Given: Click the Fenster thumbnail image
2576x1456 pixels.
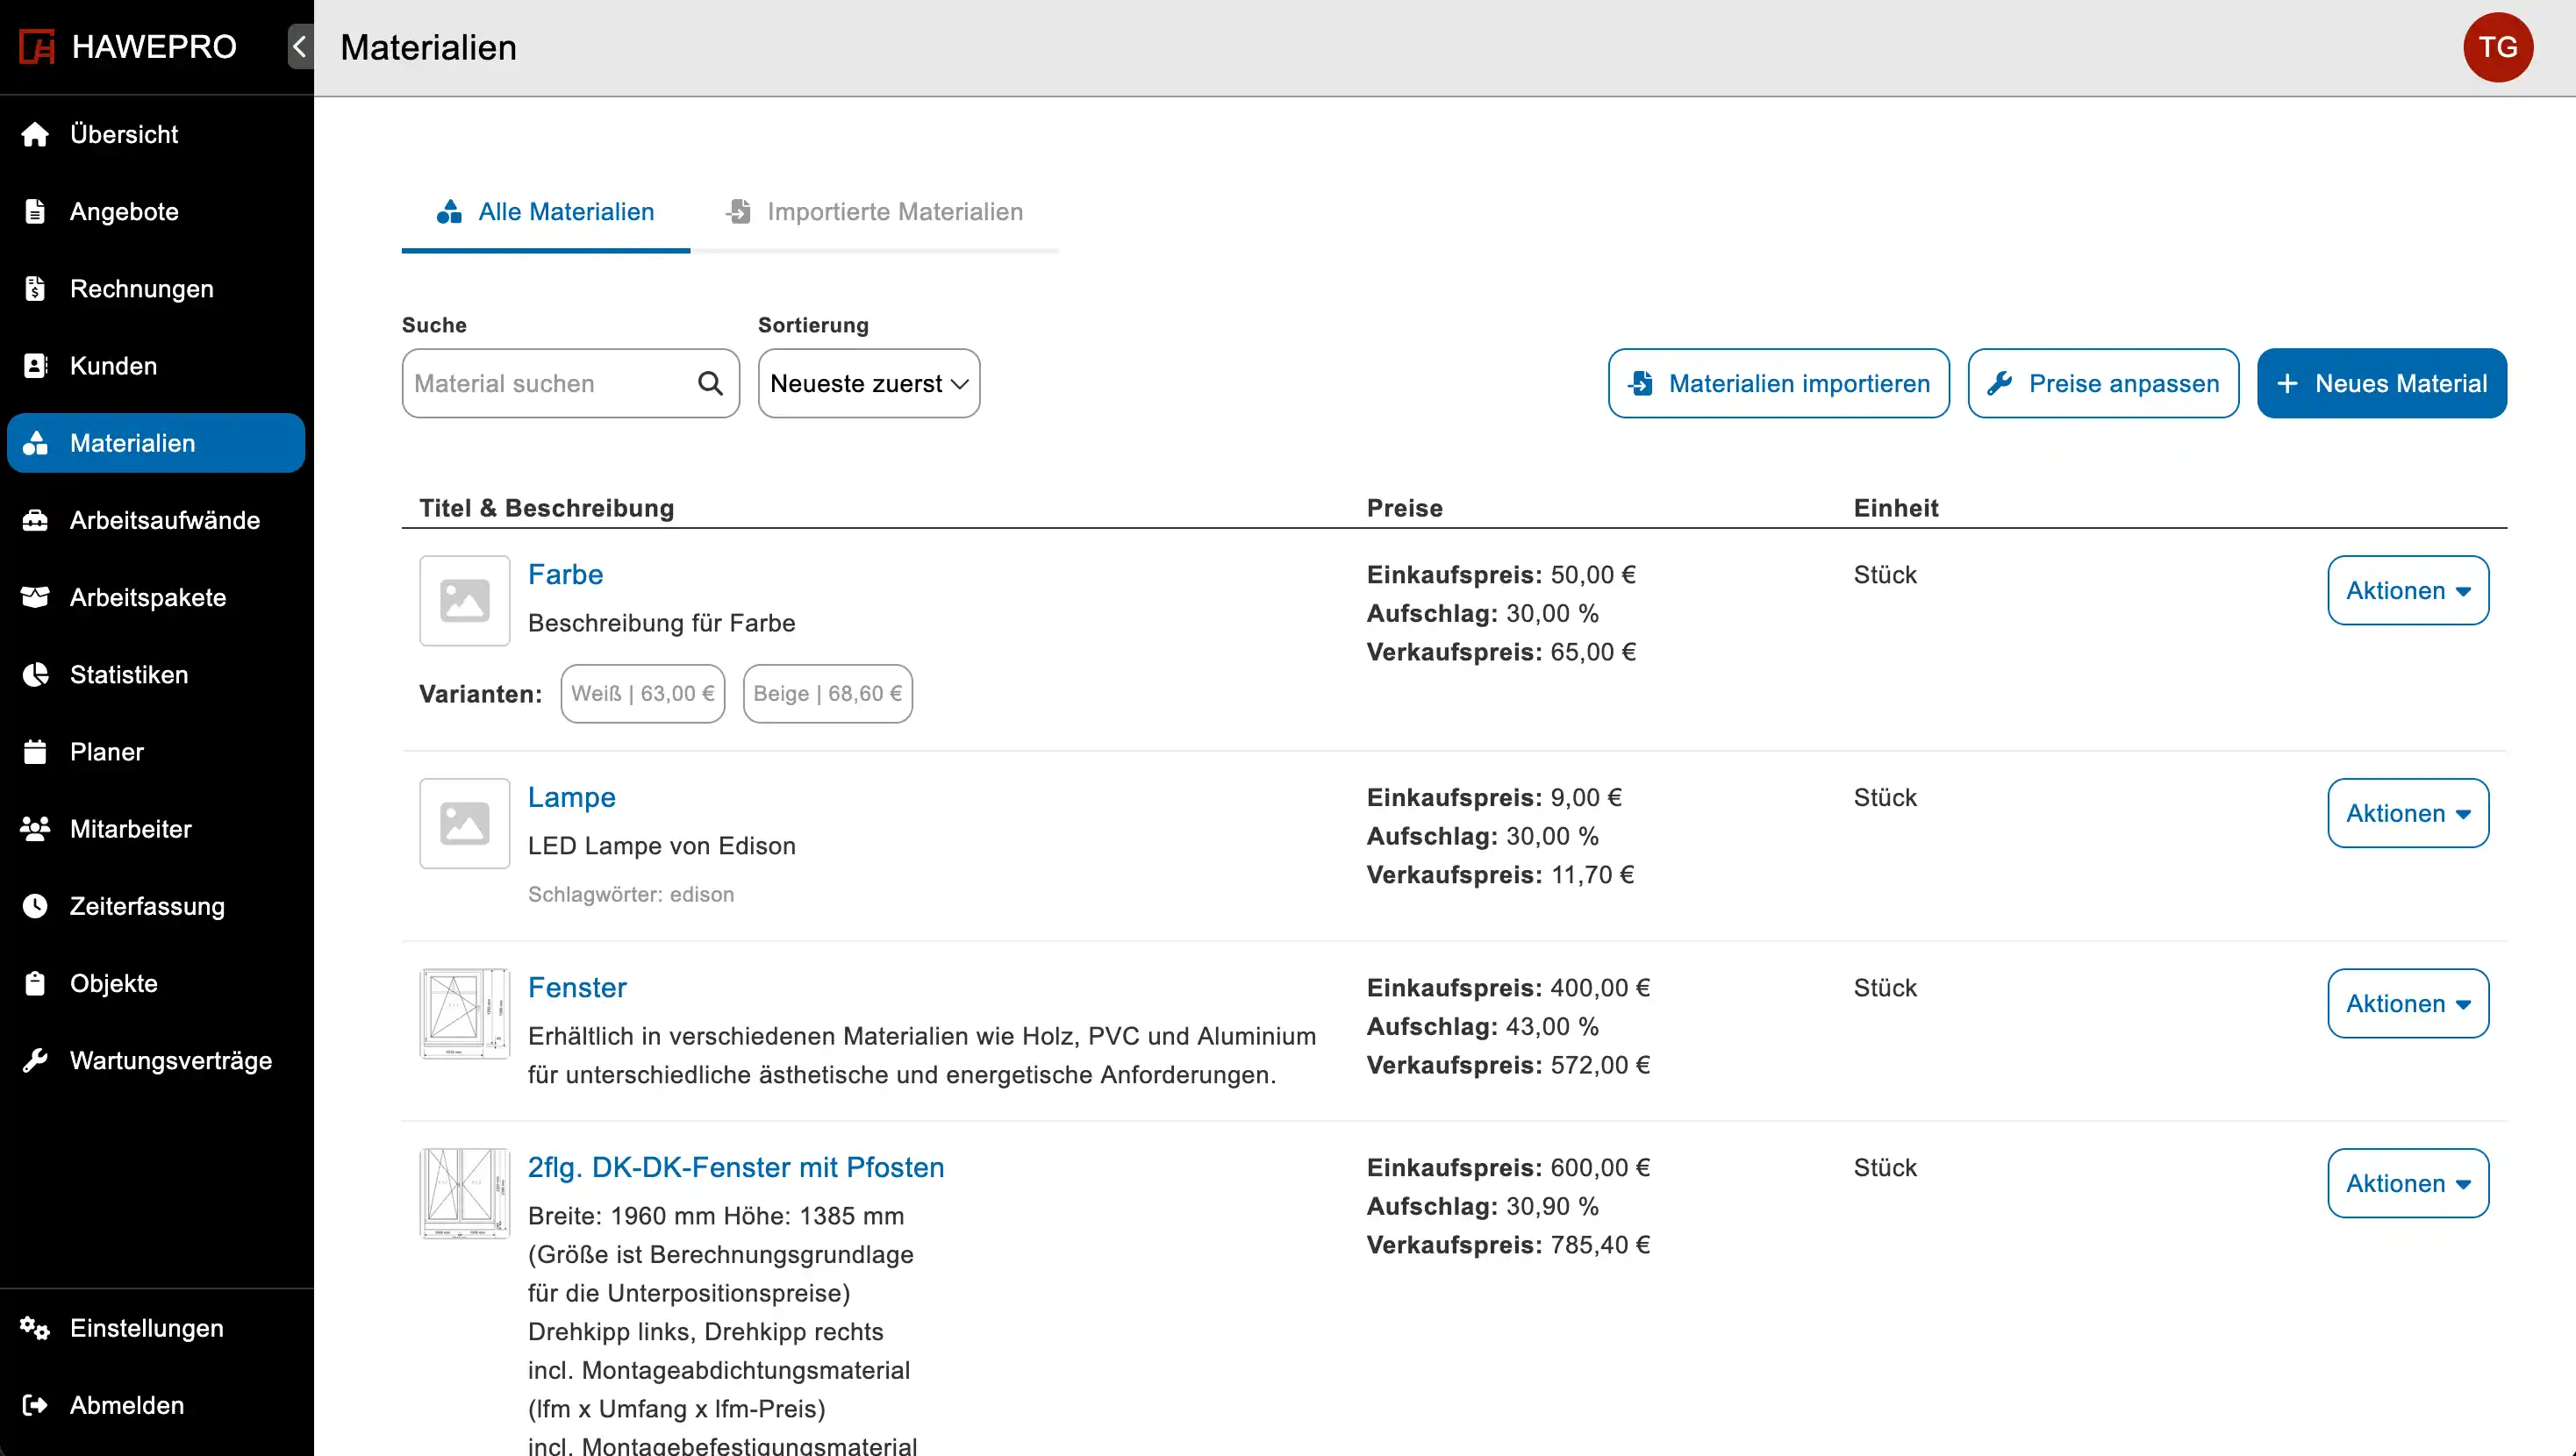Looking at the screenshot, I should tap(464, 1013).
